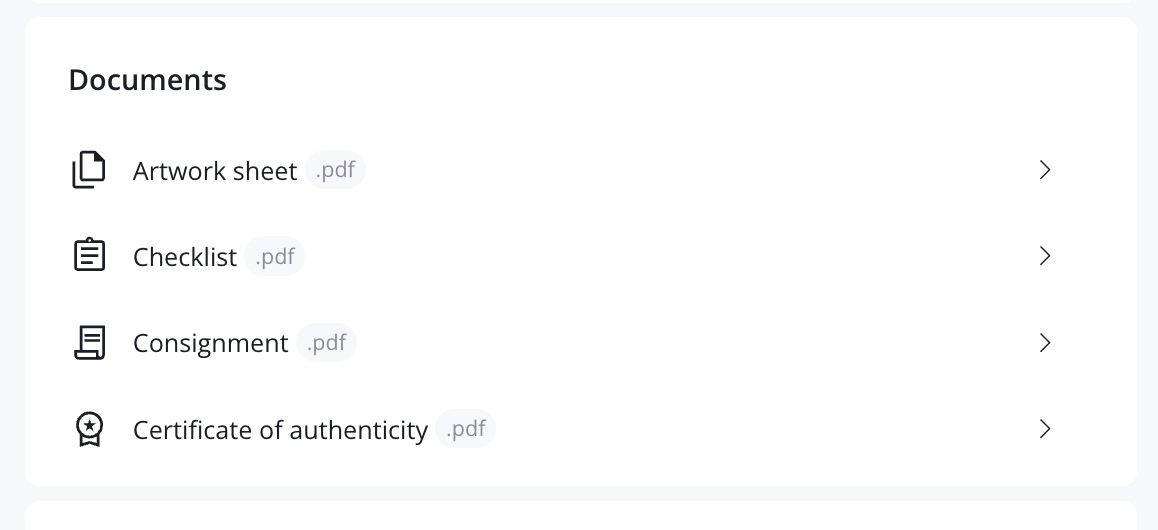Click the card panel above Documents section
1158x530 pixels.
point(580,1)
